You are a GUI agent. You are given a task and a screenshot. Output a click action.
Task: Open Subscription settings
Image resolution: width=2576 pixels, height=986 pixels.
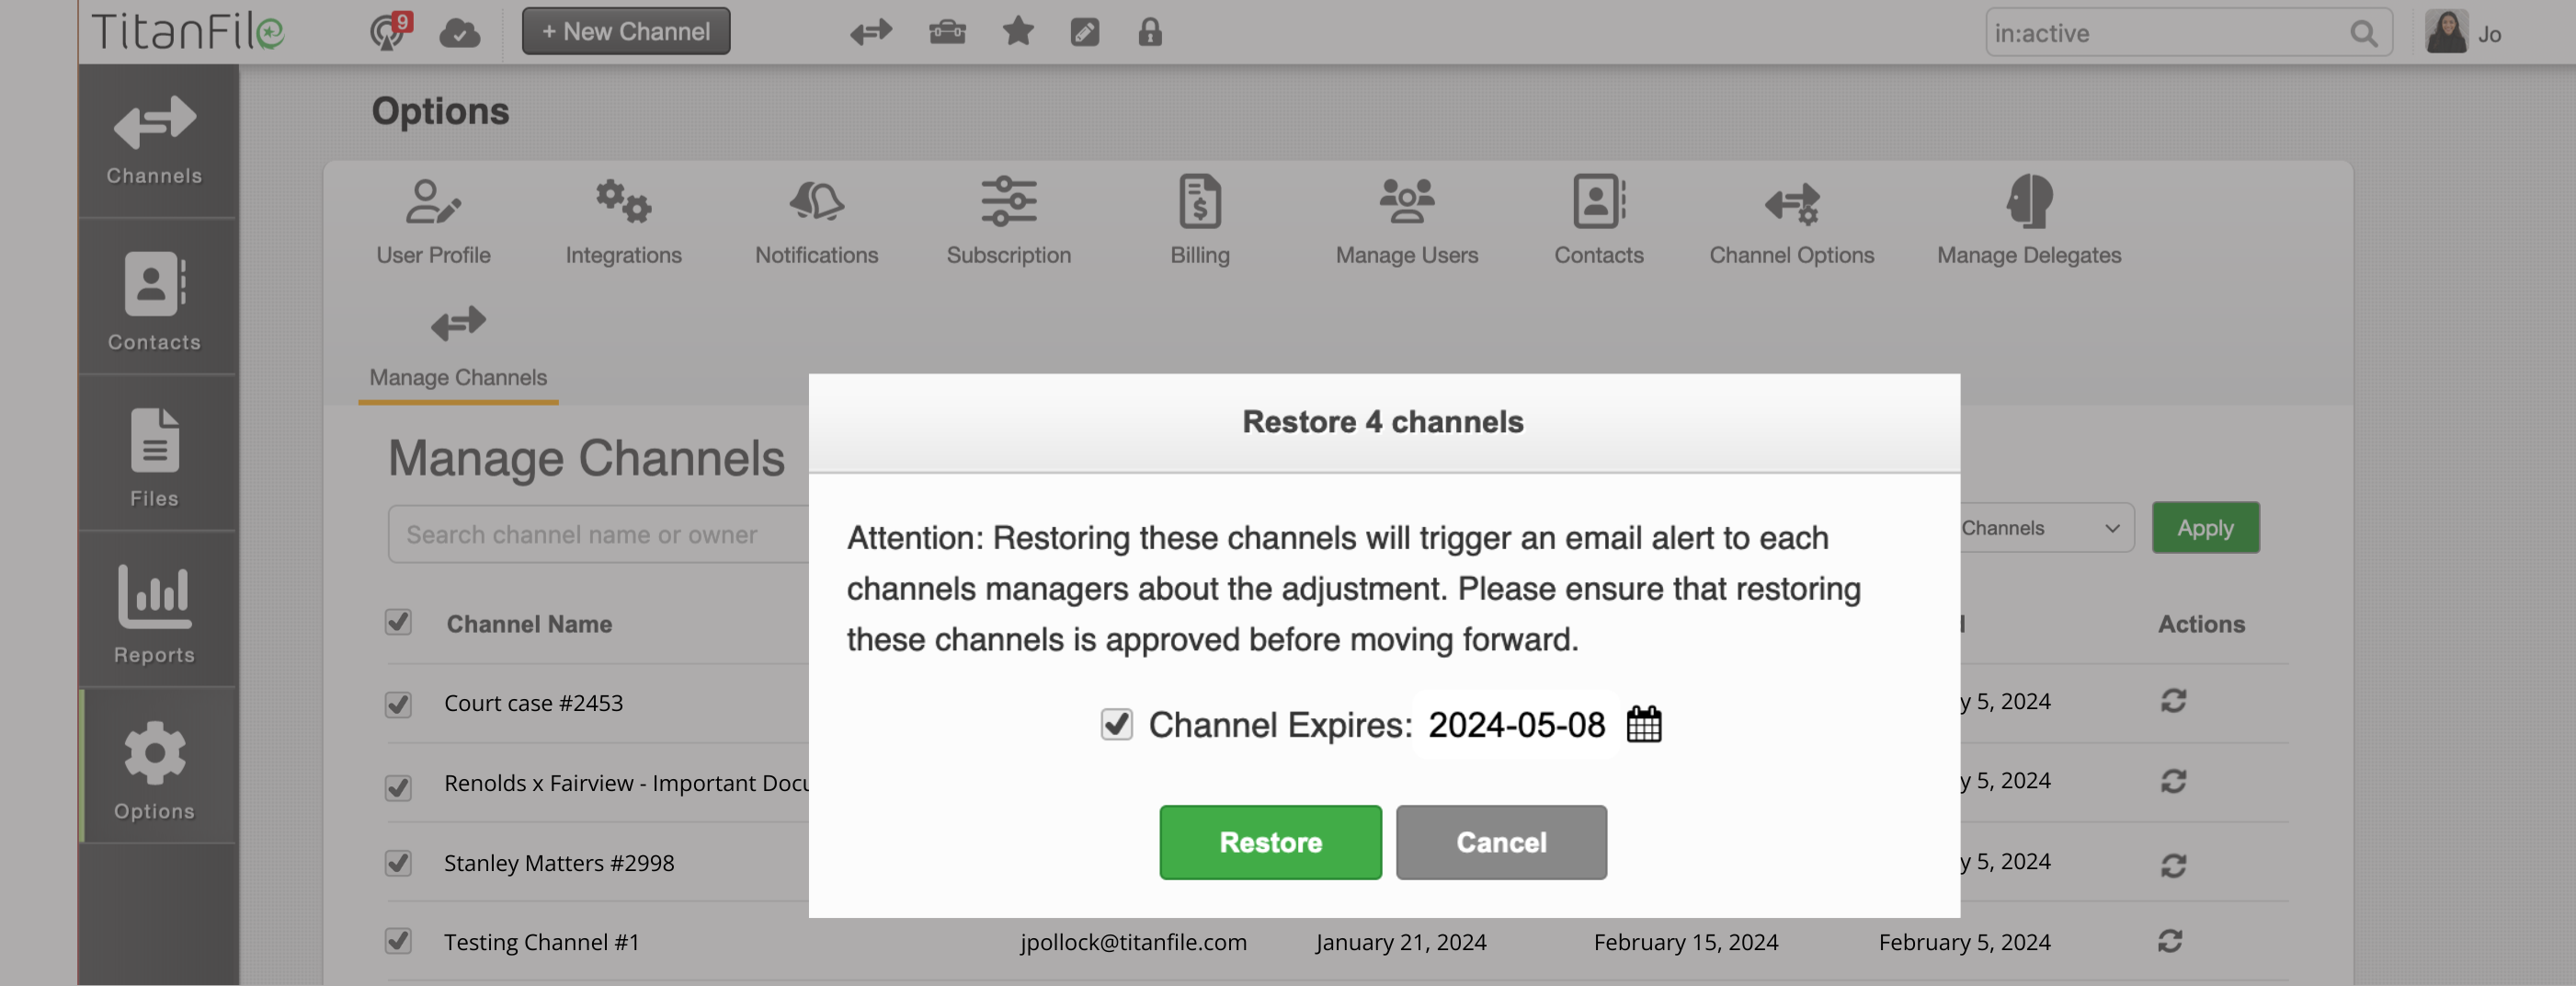pos(1008,220)
